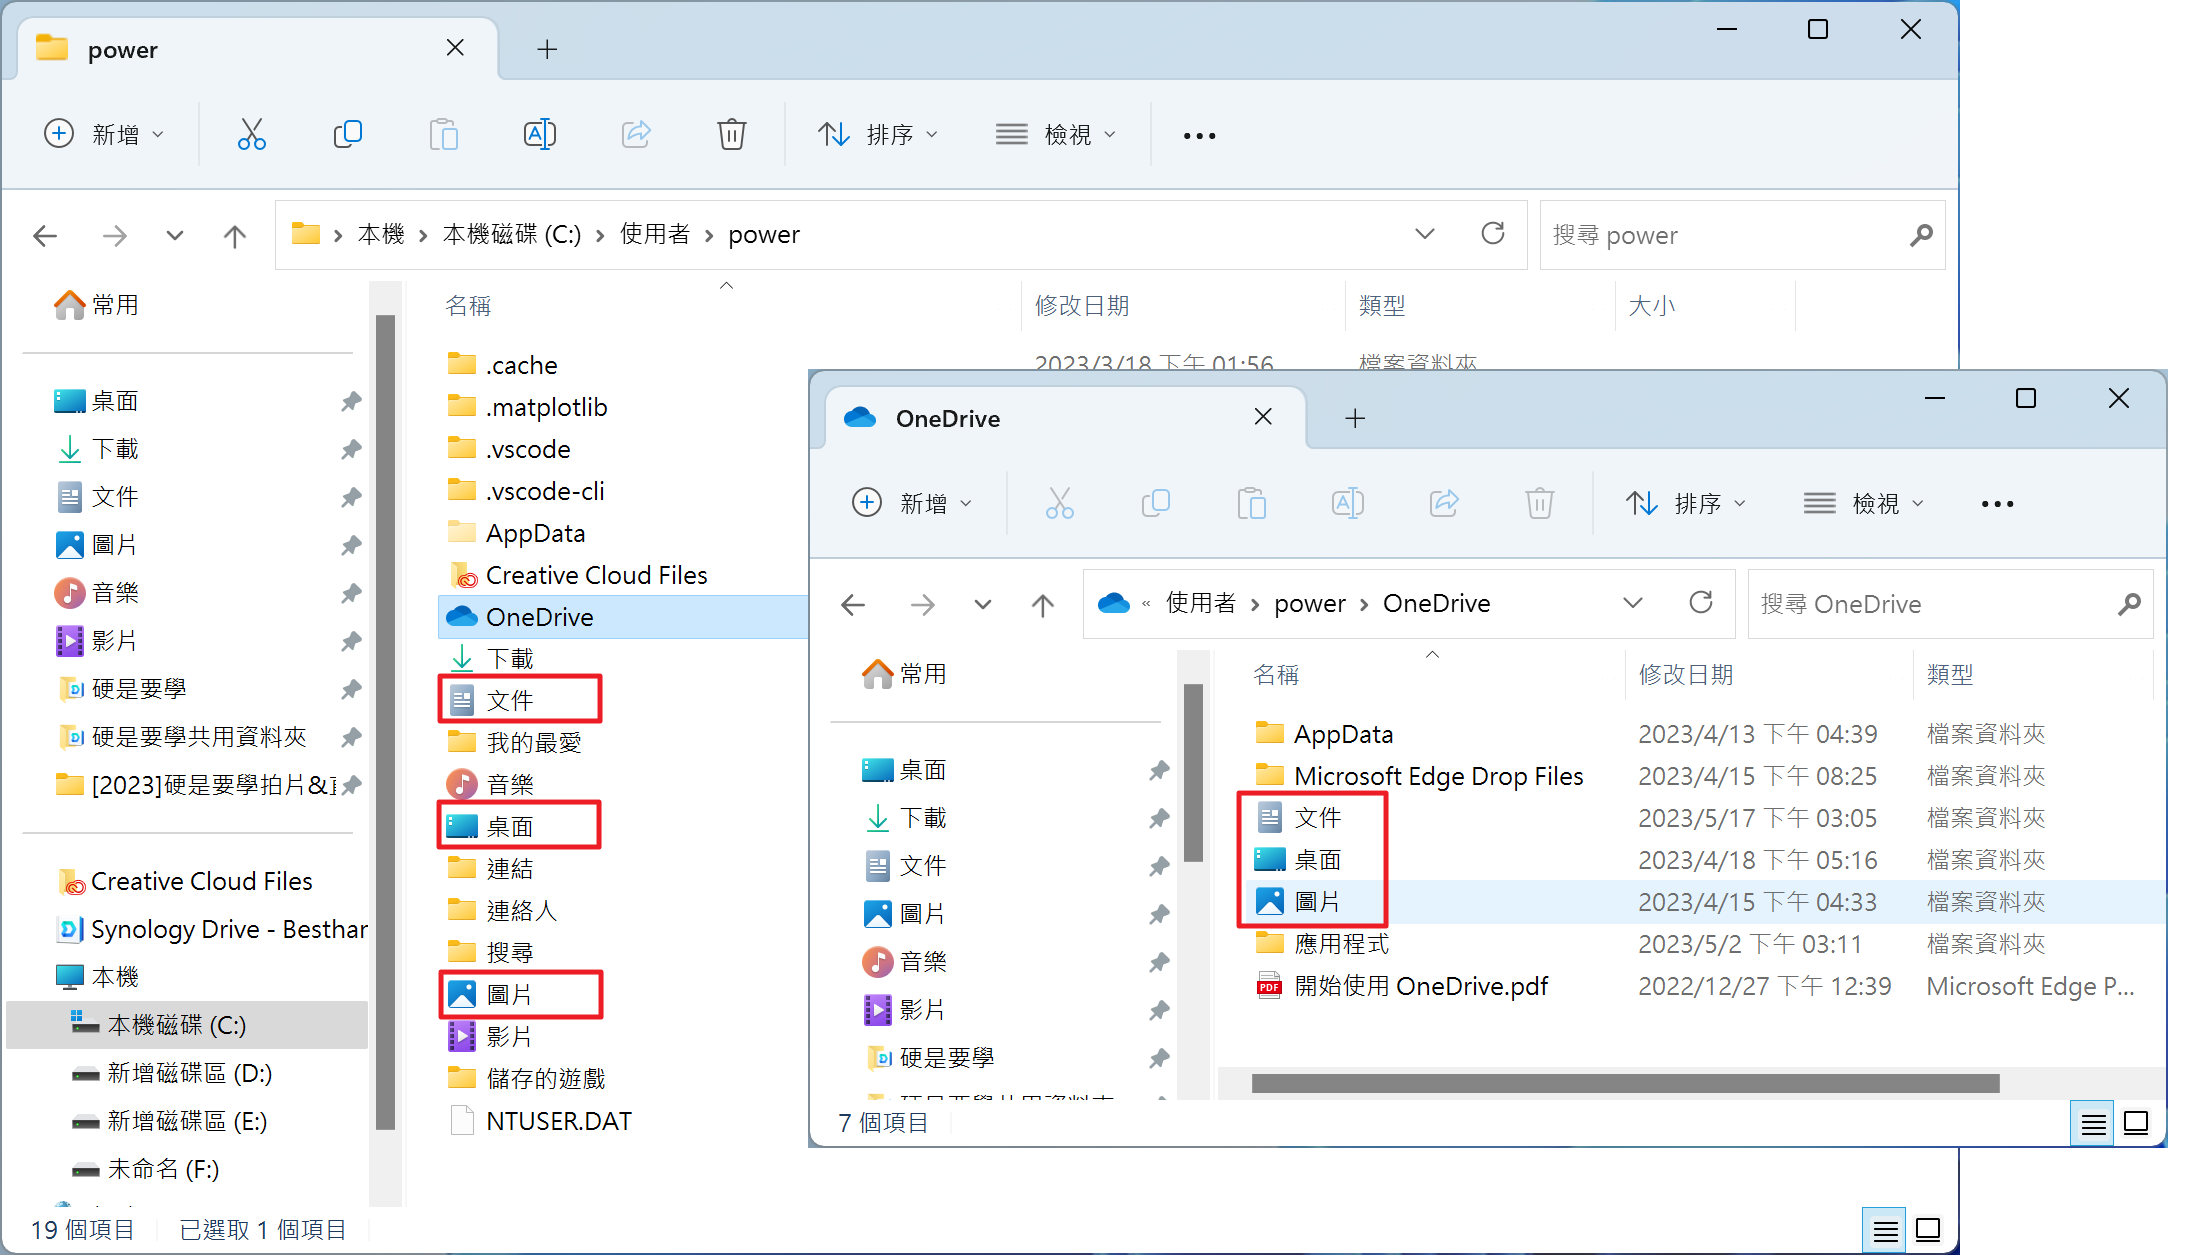
Task: Click the back arrow in OneDrive window
Action: (853, 604)
